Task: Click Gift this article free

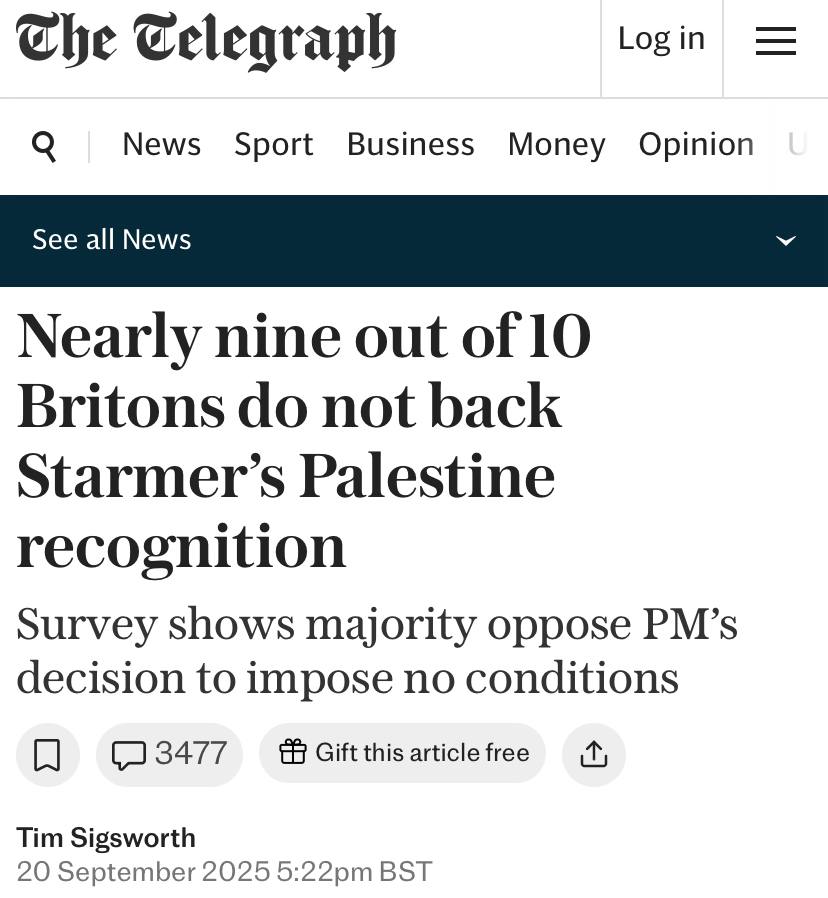Action: click(x=403, y=753)
